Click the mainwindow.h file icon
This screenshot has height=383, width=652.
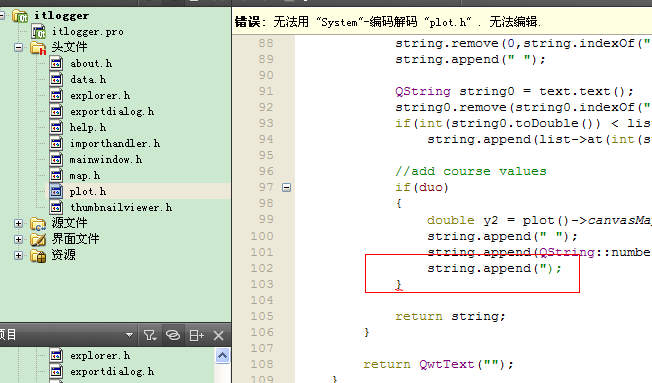coord(56,160)
